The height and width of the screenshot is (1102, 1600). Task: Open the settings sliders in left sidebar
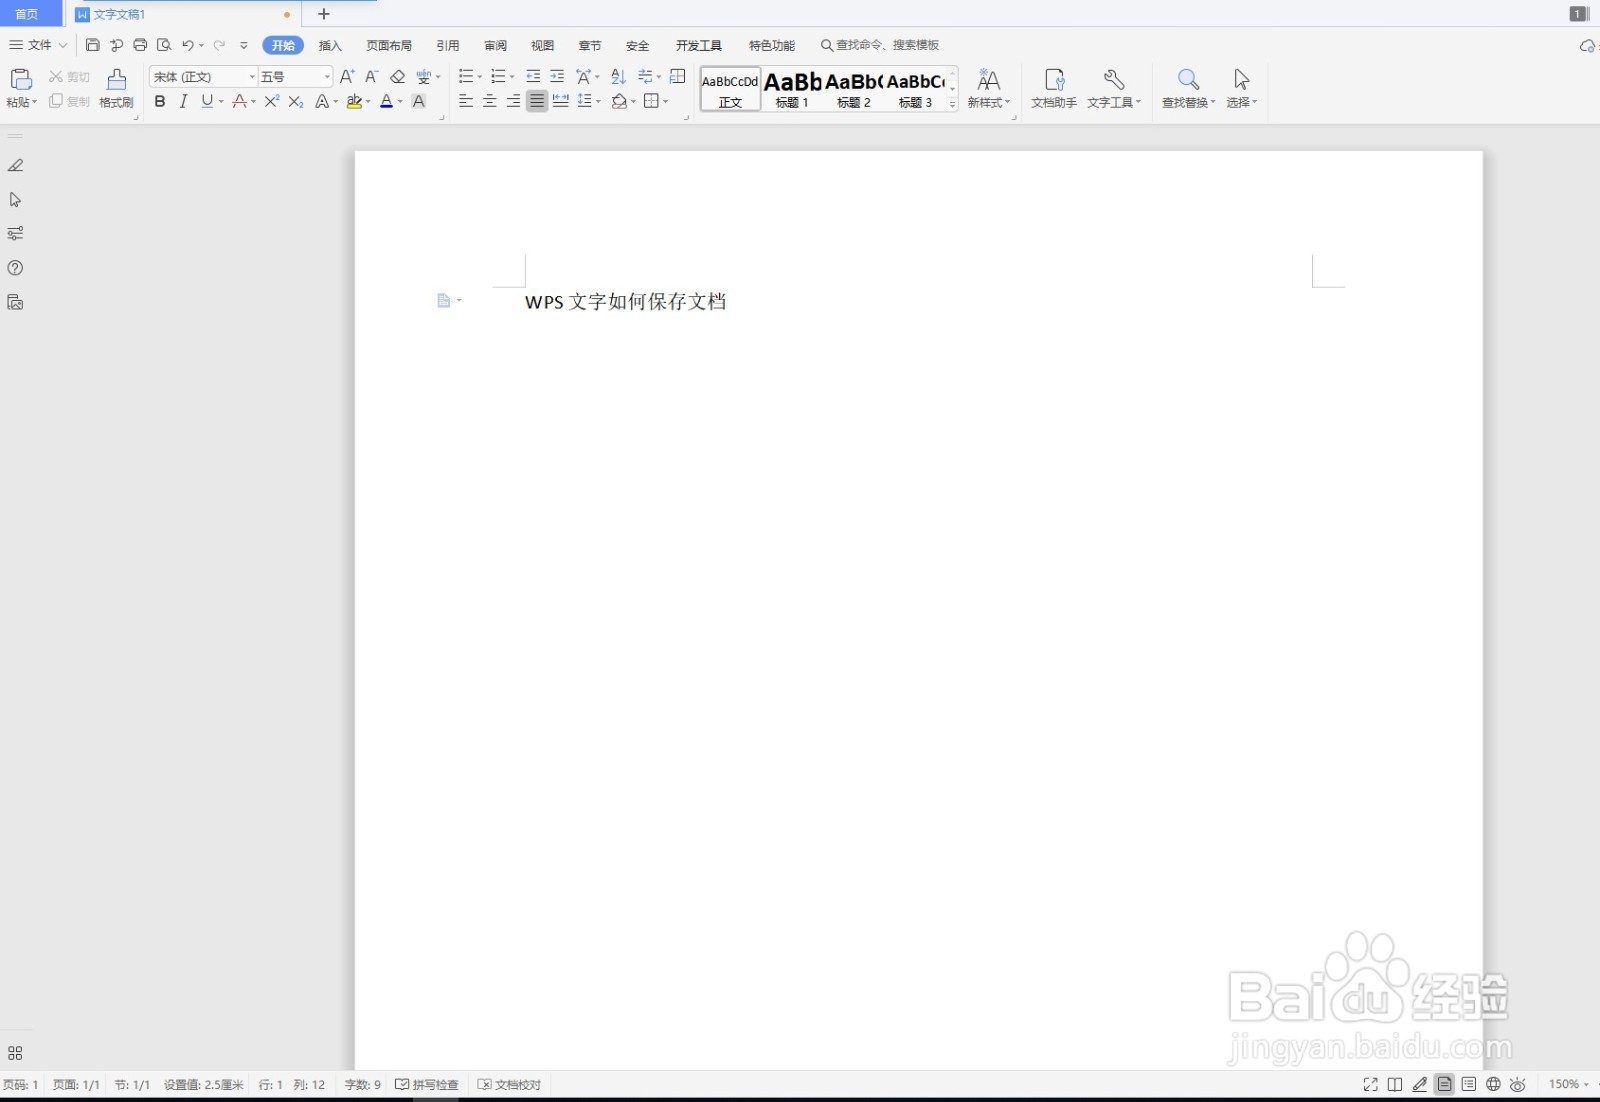pyautogui.click(x=15, y=234)
